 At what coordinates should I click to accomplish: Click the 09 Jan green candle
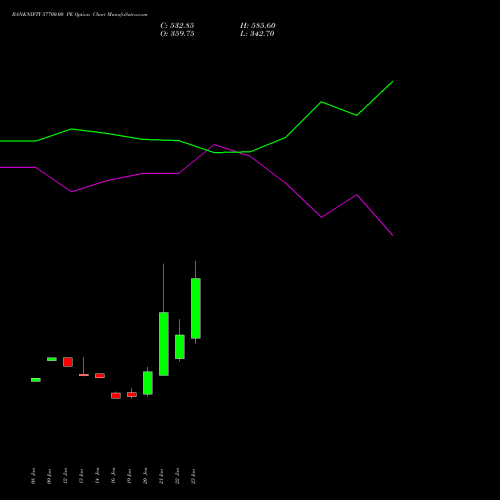coord(52,359)
